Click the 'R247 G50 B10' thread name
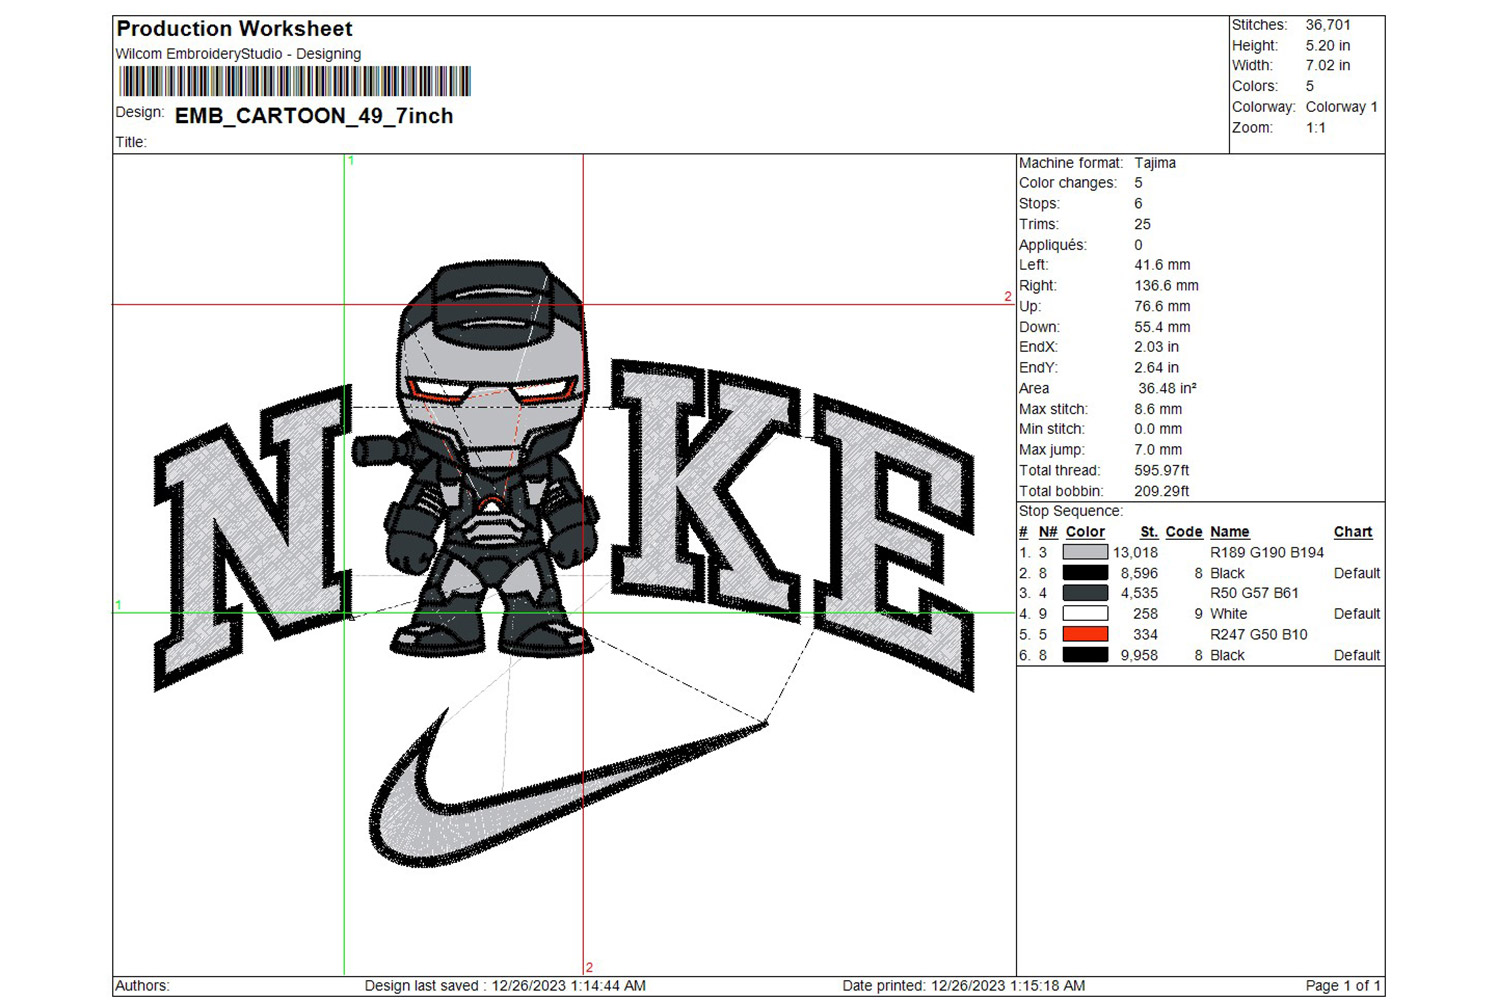The width and height of the screenshot is (1502, 1000). (x=1259, y=634)
